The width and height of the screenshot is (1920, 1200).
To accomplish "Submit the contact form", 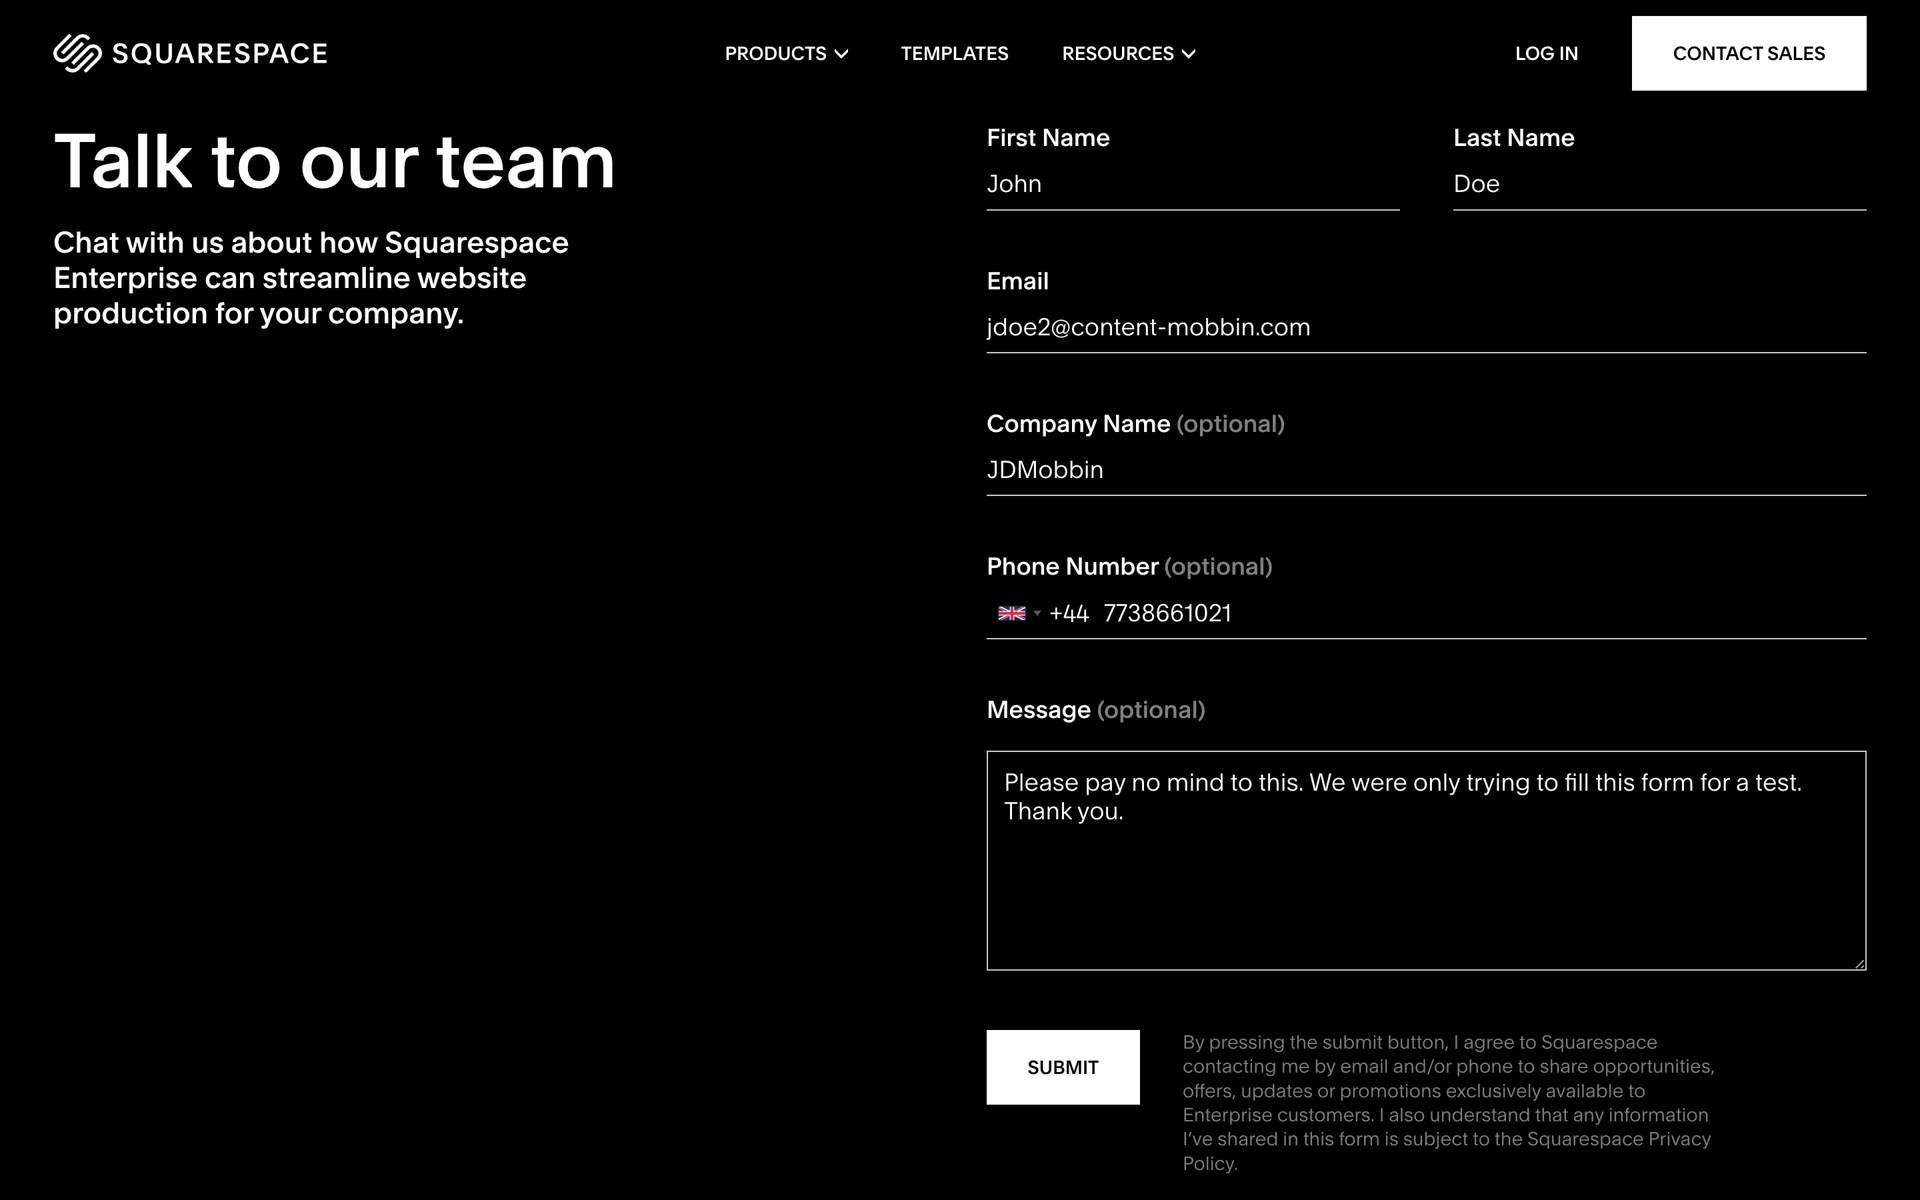I will click(1063, 1067).
